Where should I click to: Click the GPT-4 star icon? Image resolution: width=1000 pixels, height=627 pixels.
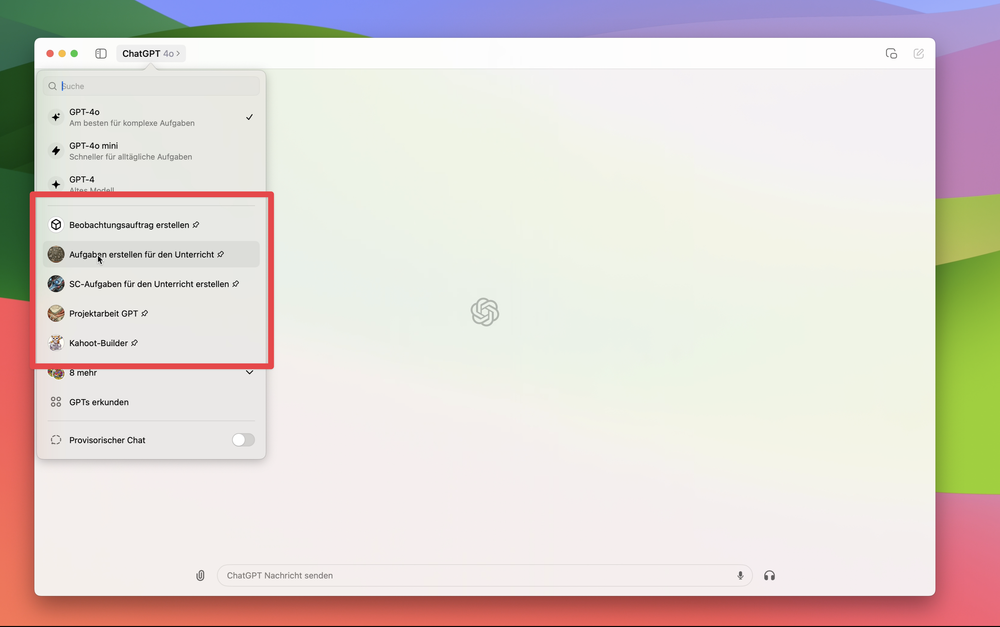point(56,184)
